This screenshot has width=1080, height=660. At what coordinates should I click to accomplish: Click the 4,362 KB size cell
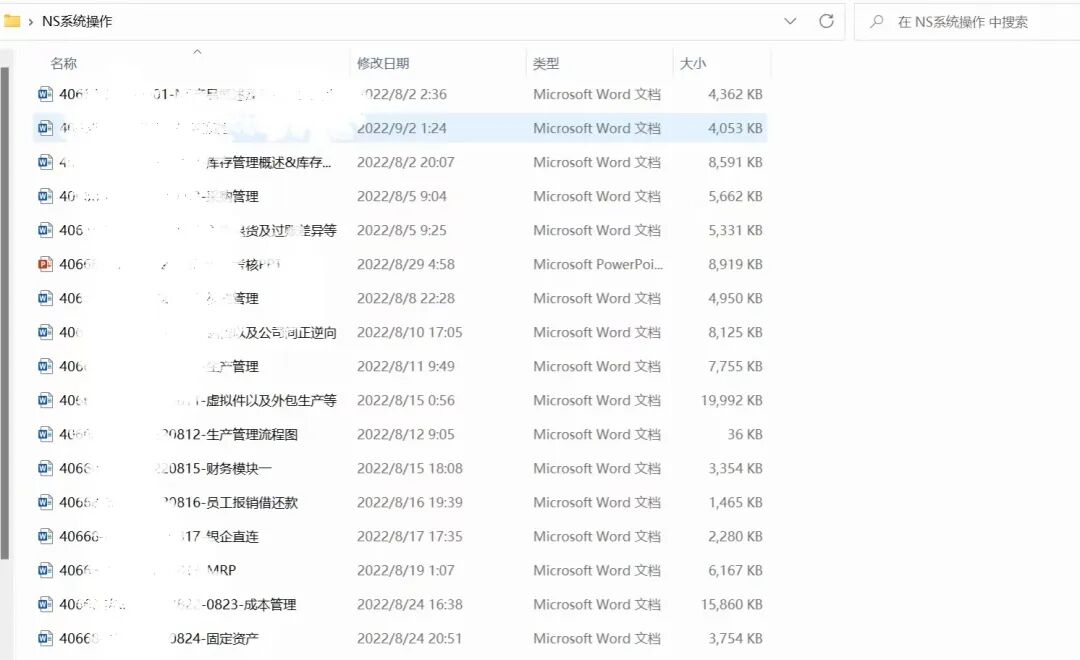click(x=735, y=94)
